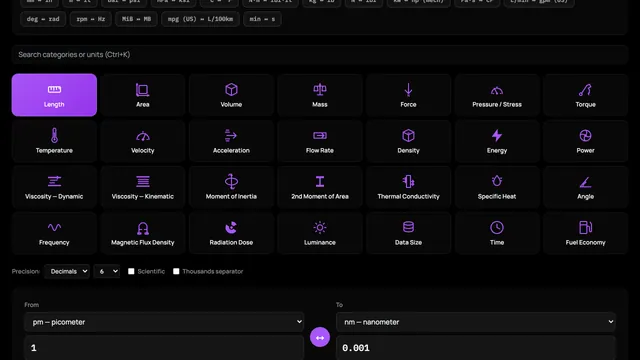This screenshot has height=360, width=640.
Task: Select the Mass scales category
Action: [x=320, y=95]
